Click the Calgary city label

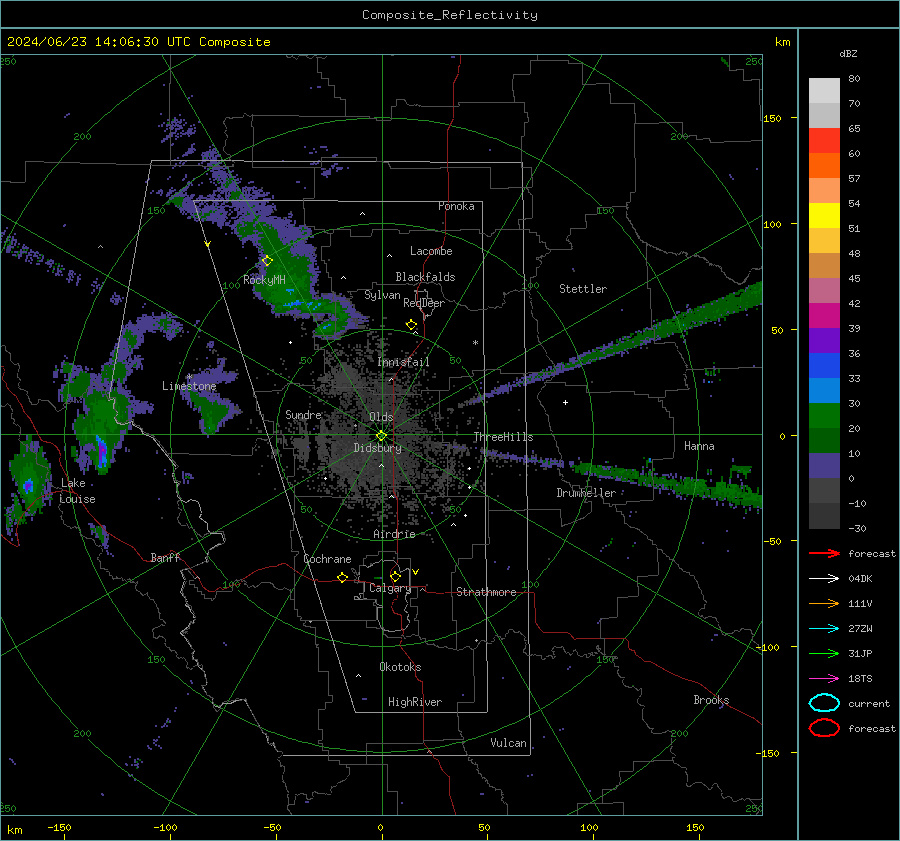(x=390, y=588)
